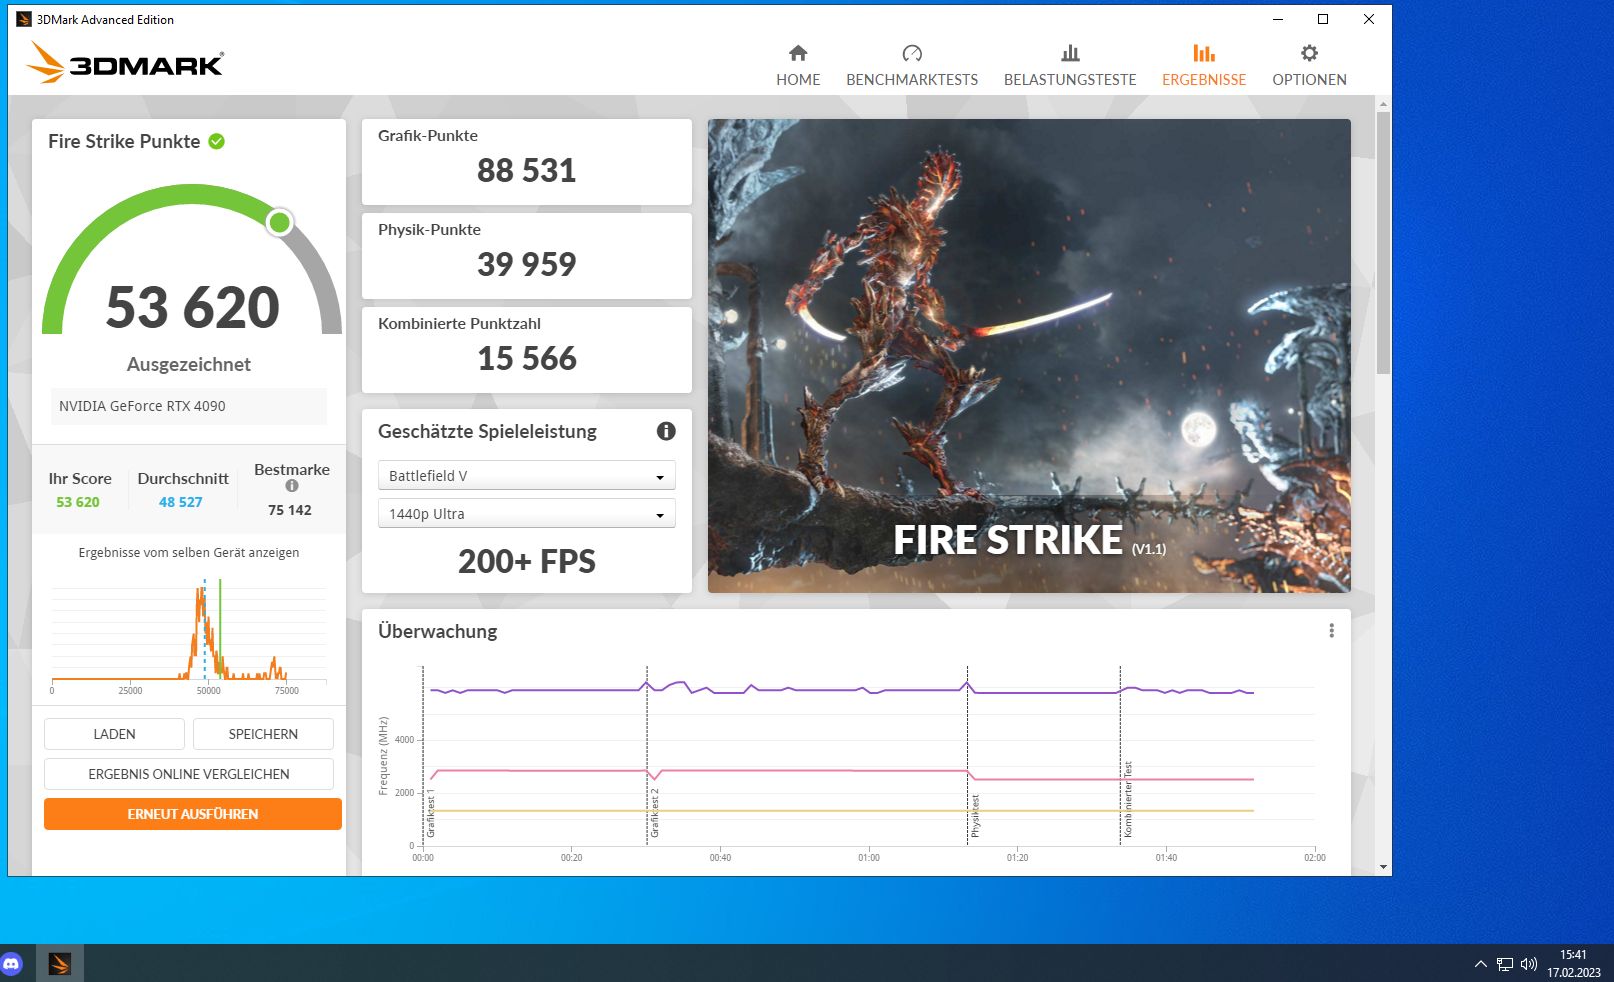
Task: Switch to BENCHMARKTESTS tab
Action: (912, 66)
